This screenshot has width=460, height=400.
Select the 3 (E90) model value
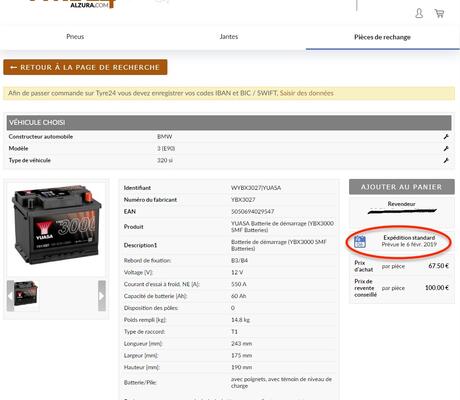tap(166, 148)
